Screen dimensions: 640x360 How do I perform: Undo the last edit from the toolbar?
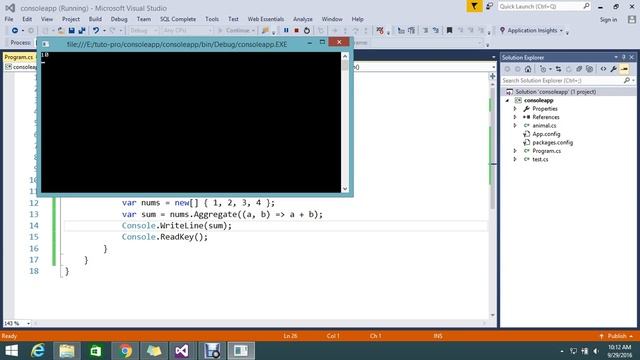pos(96,31)
